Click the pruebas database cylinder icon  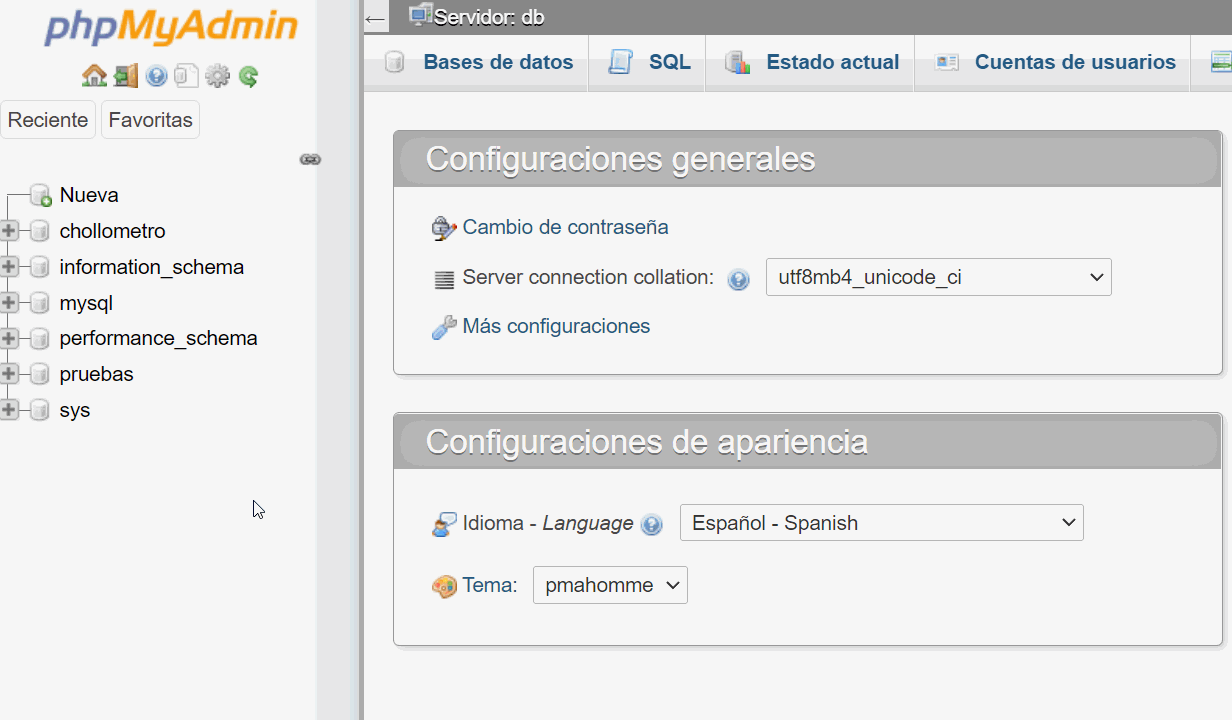coord(39,374)
